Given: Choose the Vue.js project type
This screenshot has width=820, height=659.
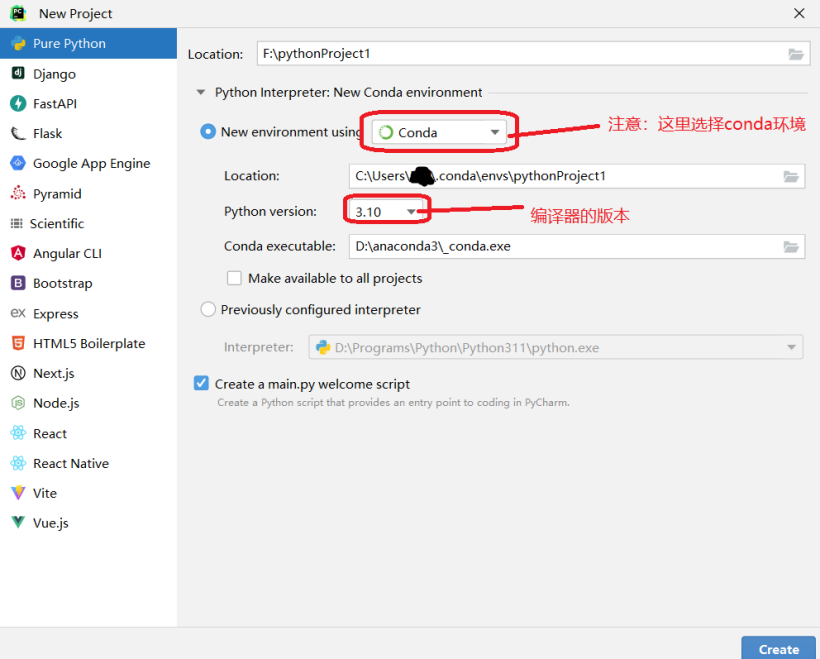Looking at the screenshot, I should coord(50,523).
